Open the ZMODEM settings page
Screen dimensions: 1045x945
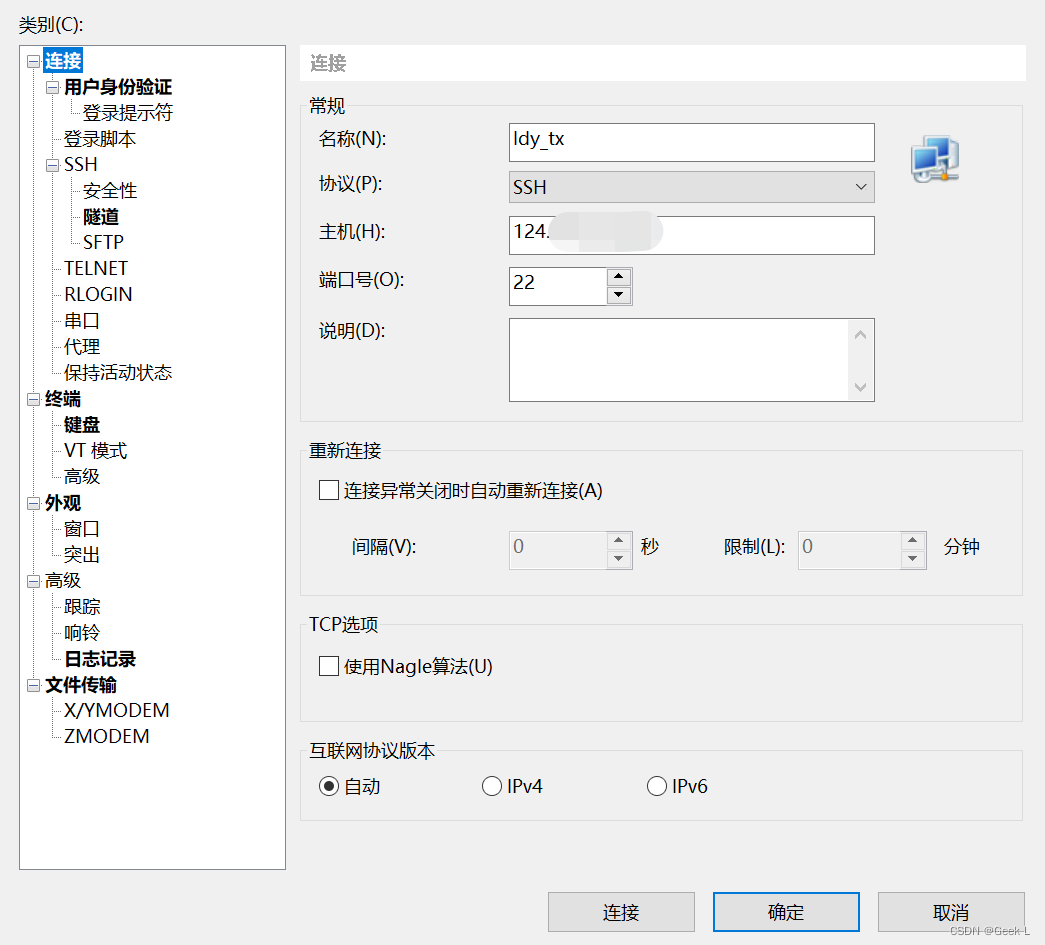tap(105, 736)
